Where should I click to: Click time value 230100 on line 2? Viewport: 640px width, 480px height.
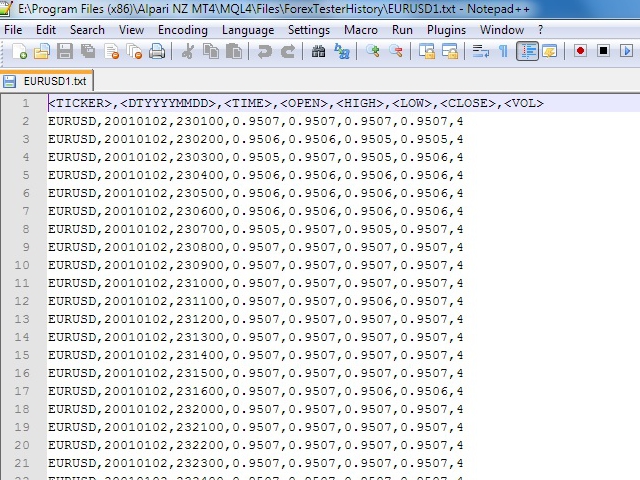(200, 121)
